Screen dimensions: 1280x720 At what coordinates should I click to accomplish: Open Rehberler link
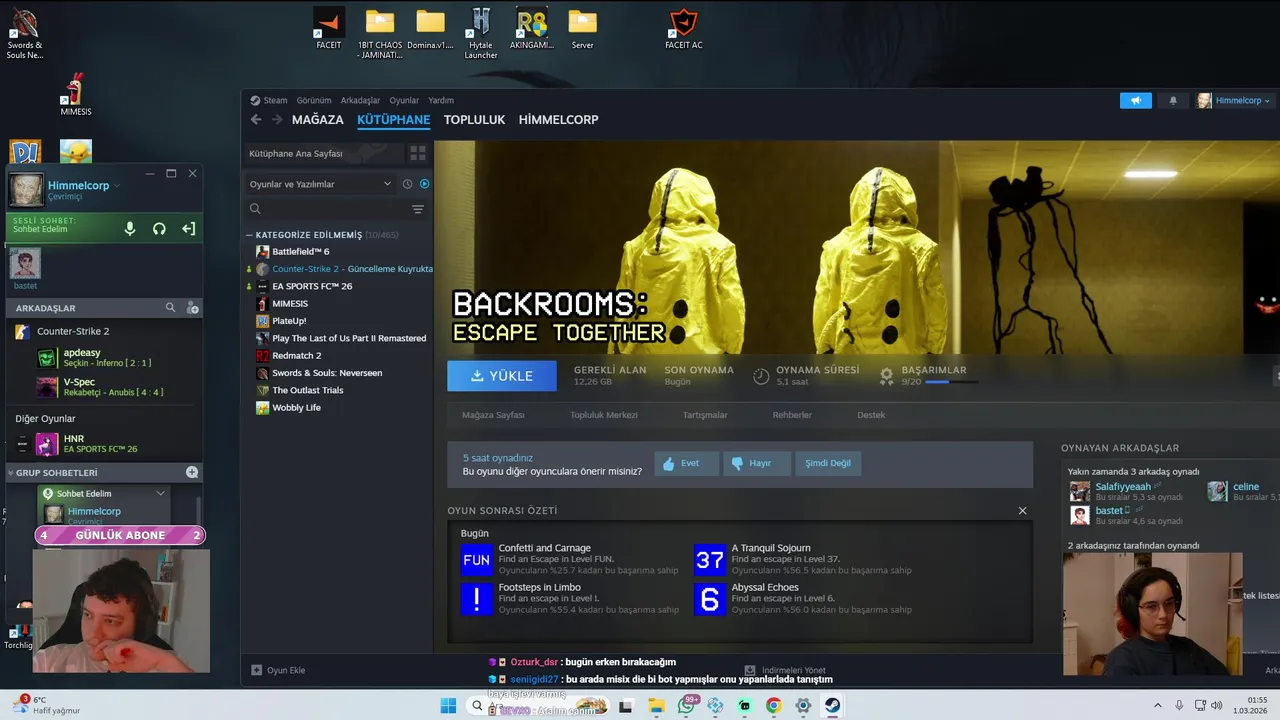point(792,415)
